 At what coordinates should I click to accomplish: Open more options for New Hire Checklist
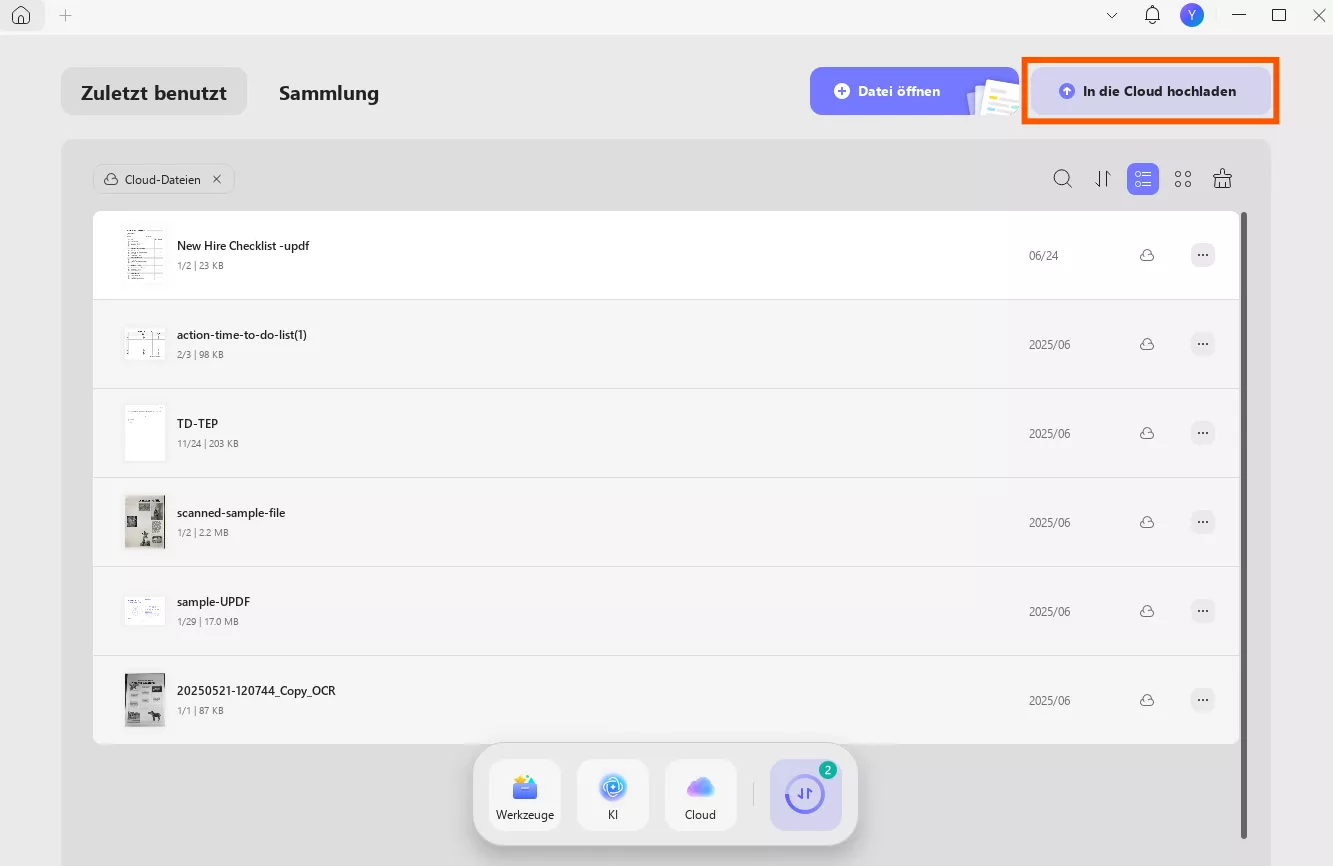pyautogui.click(x=1203, y=255)
